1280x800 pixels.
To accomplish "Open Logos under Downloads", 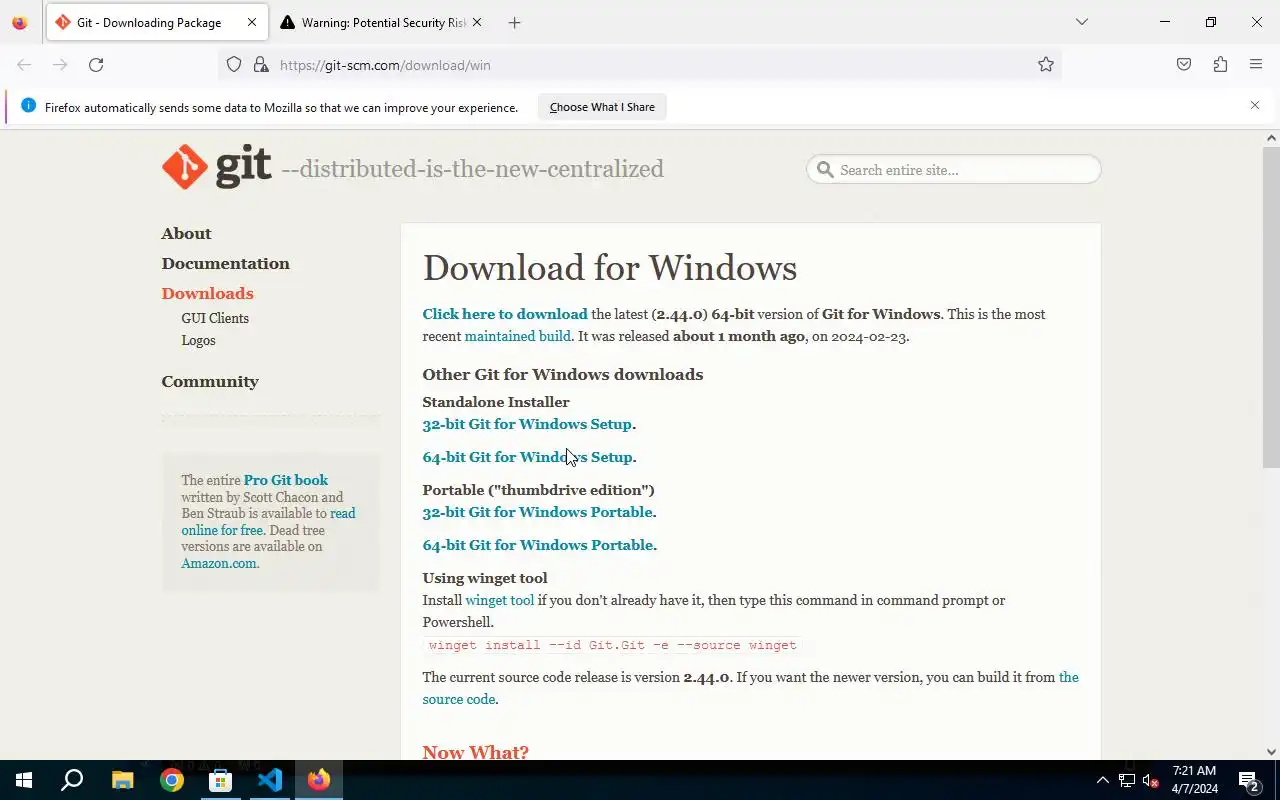I will pos(198,340).
